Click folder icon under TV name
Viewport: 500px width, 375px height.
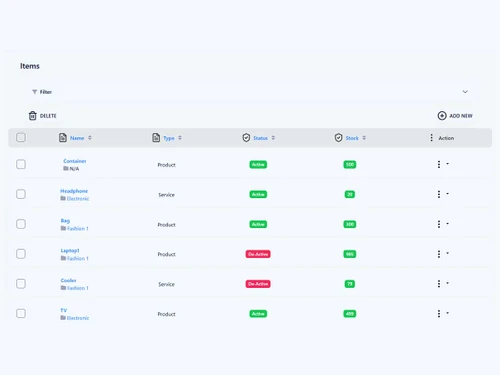click(63, 318)
